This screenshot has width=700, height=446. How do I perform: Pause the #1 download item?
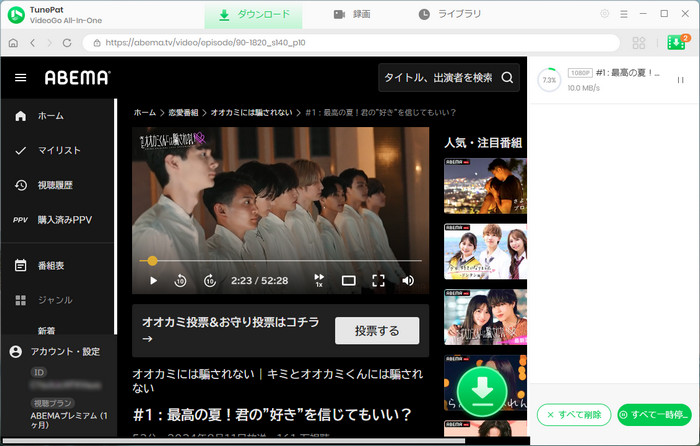point(680,80)
